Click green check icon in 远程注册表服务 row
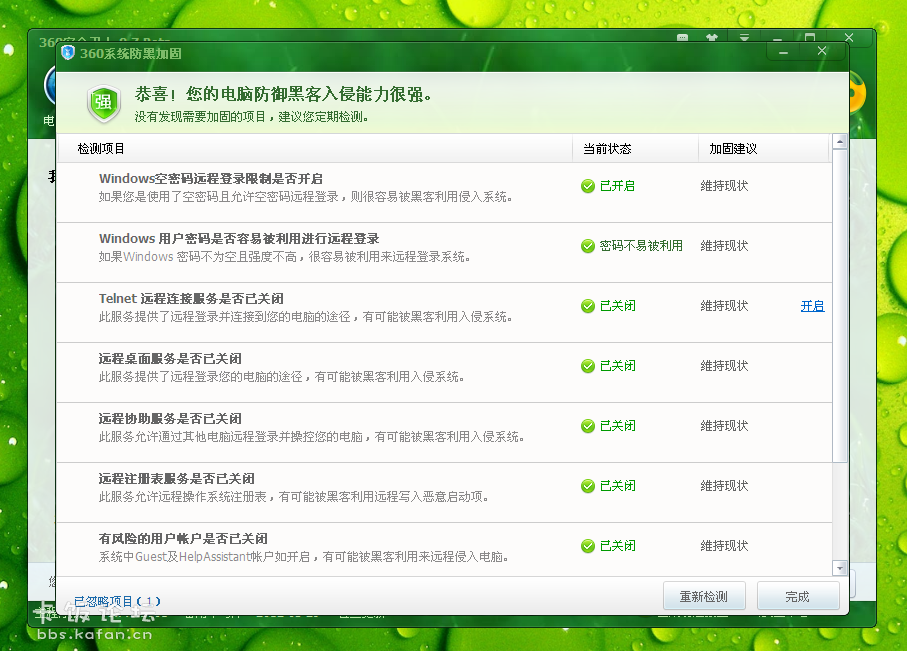This screenshot has width=907, height=651. [x=588, y=486]
